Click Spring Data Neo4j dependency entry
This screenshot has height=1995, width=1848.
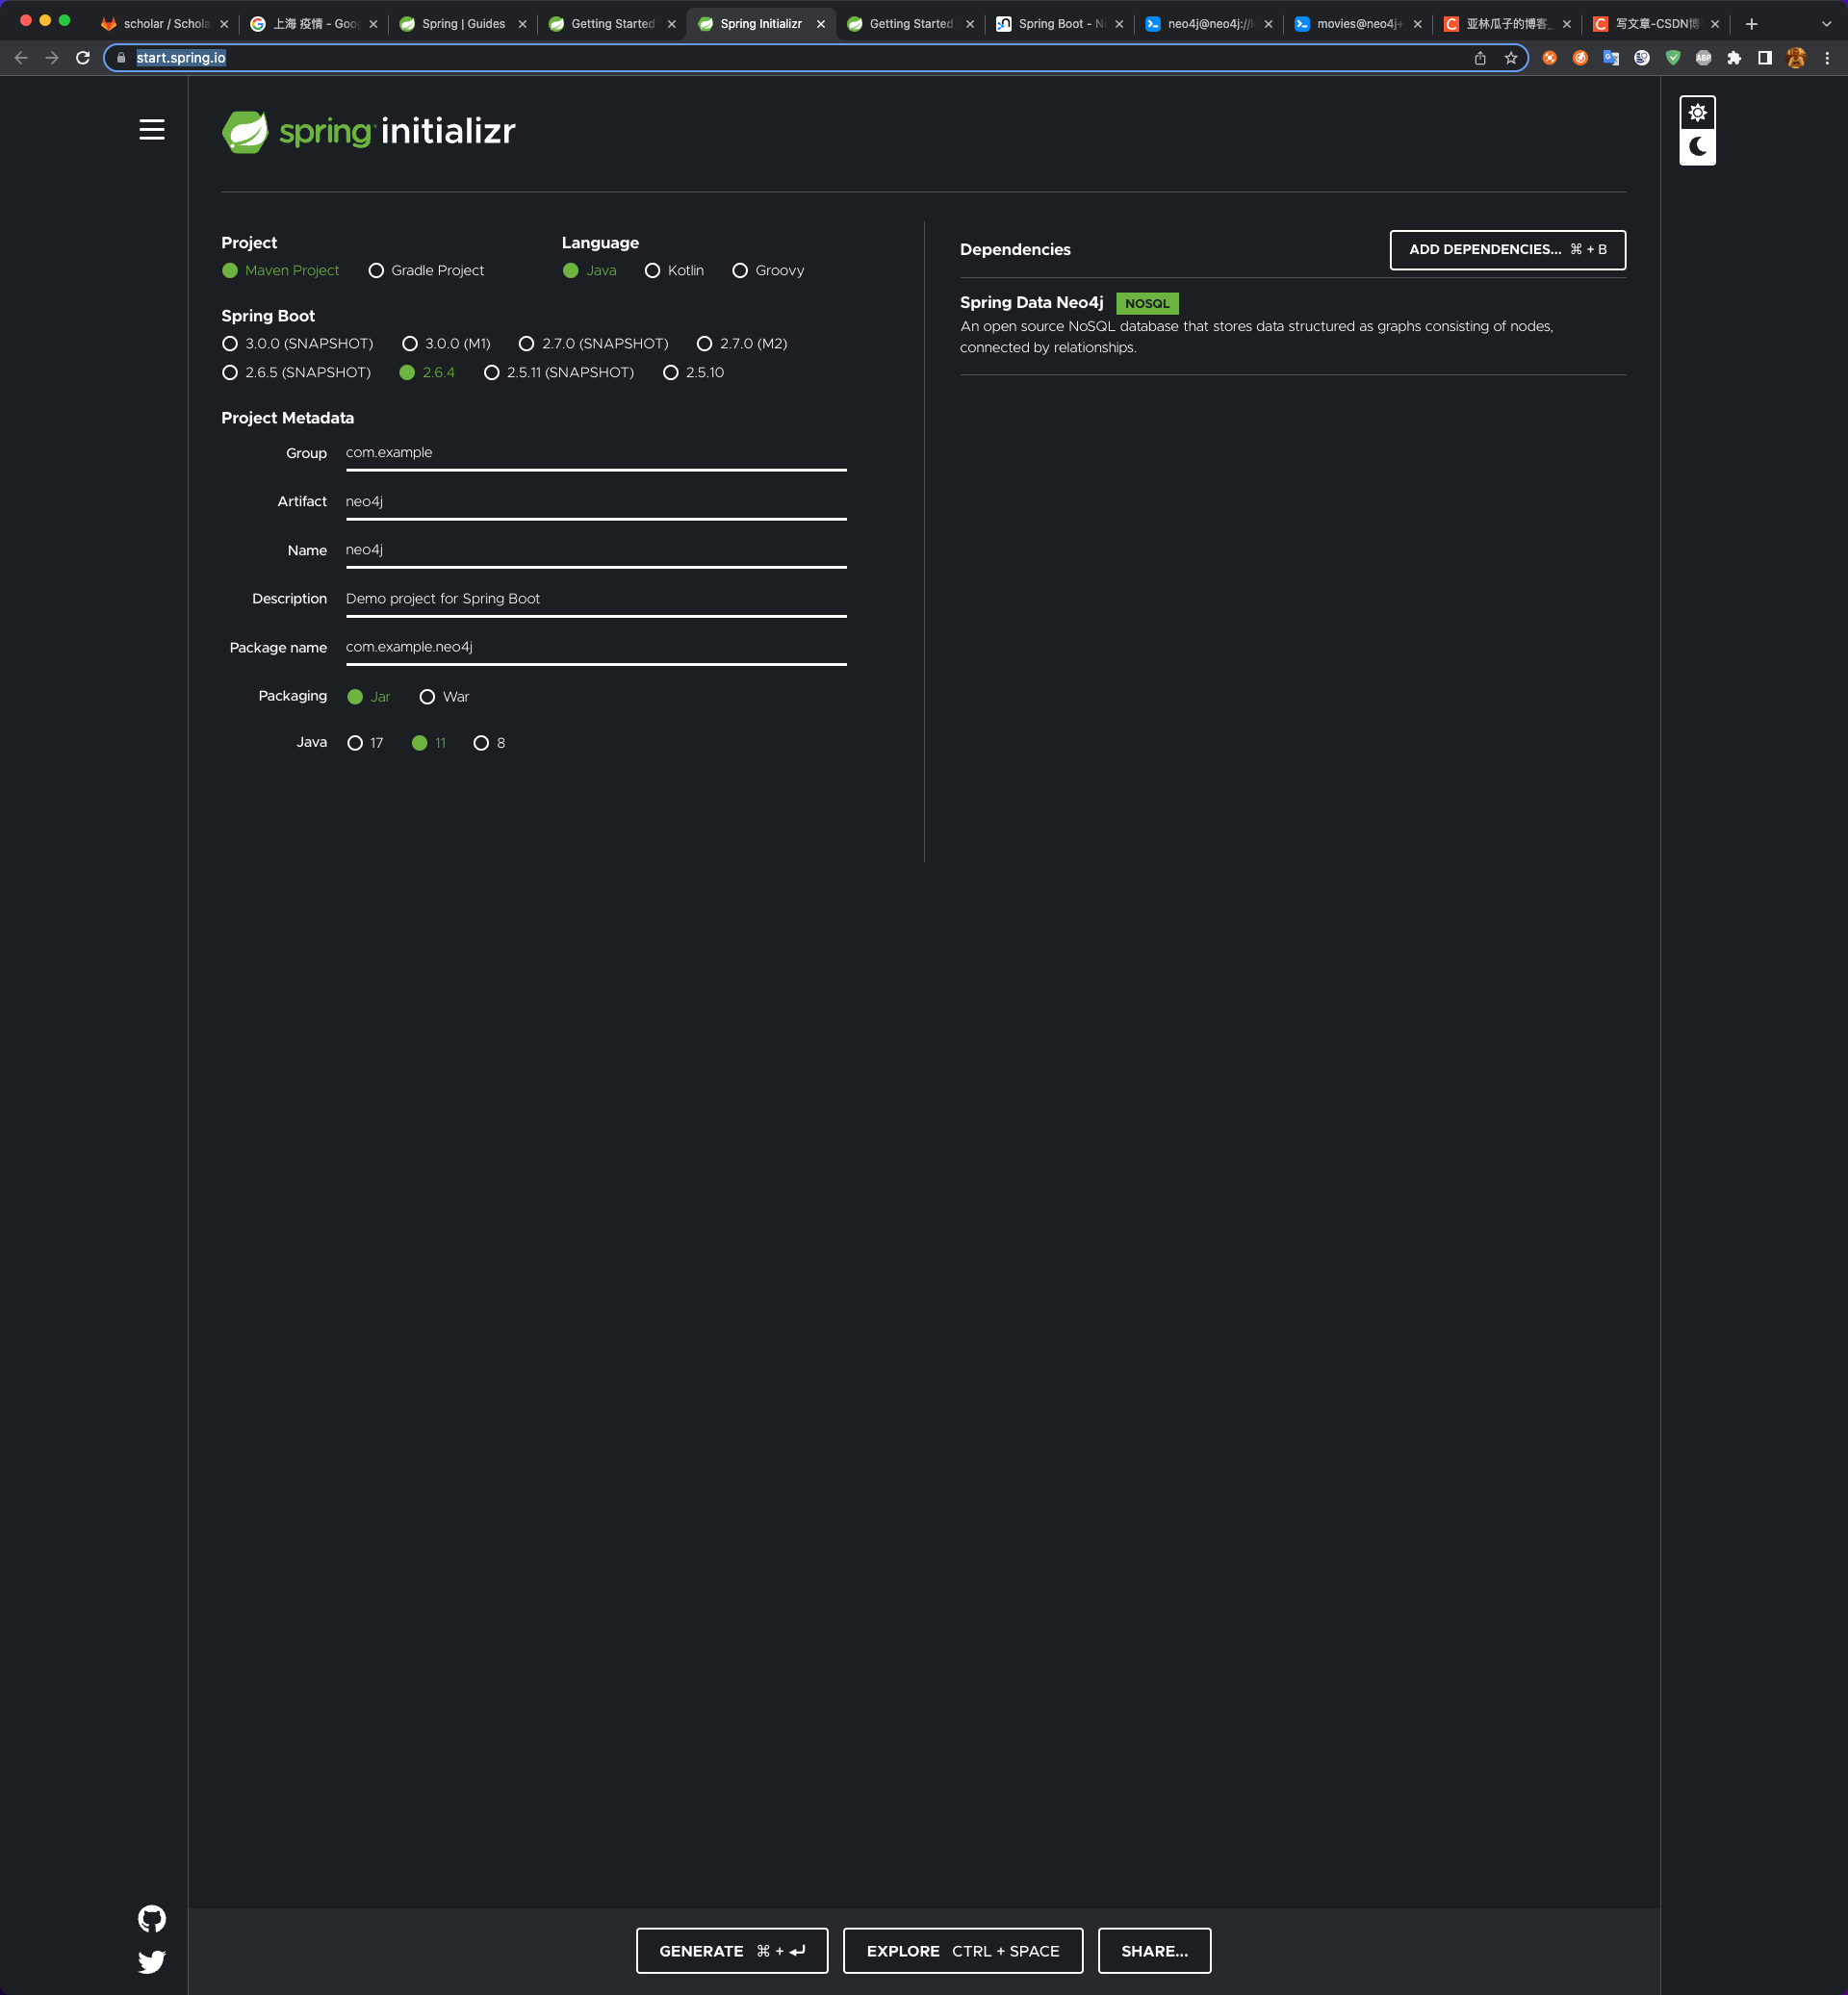click(1292, 325)
